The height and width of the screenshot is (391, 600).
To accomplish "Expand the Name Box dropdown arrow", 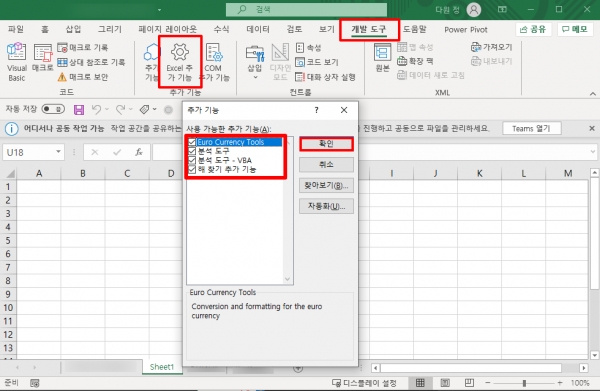I will (x=58, y=152).
